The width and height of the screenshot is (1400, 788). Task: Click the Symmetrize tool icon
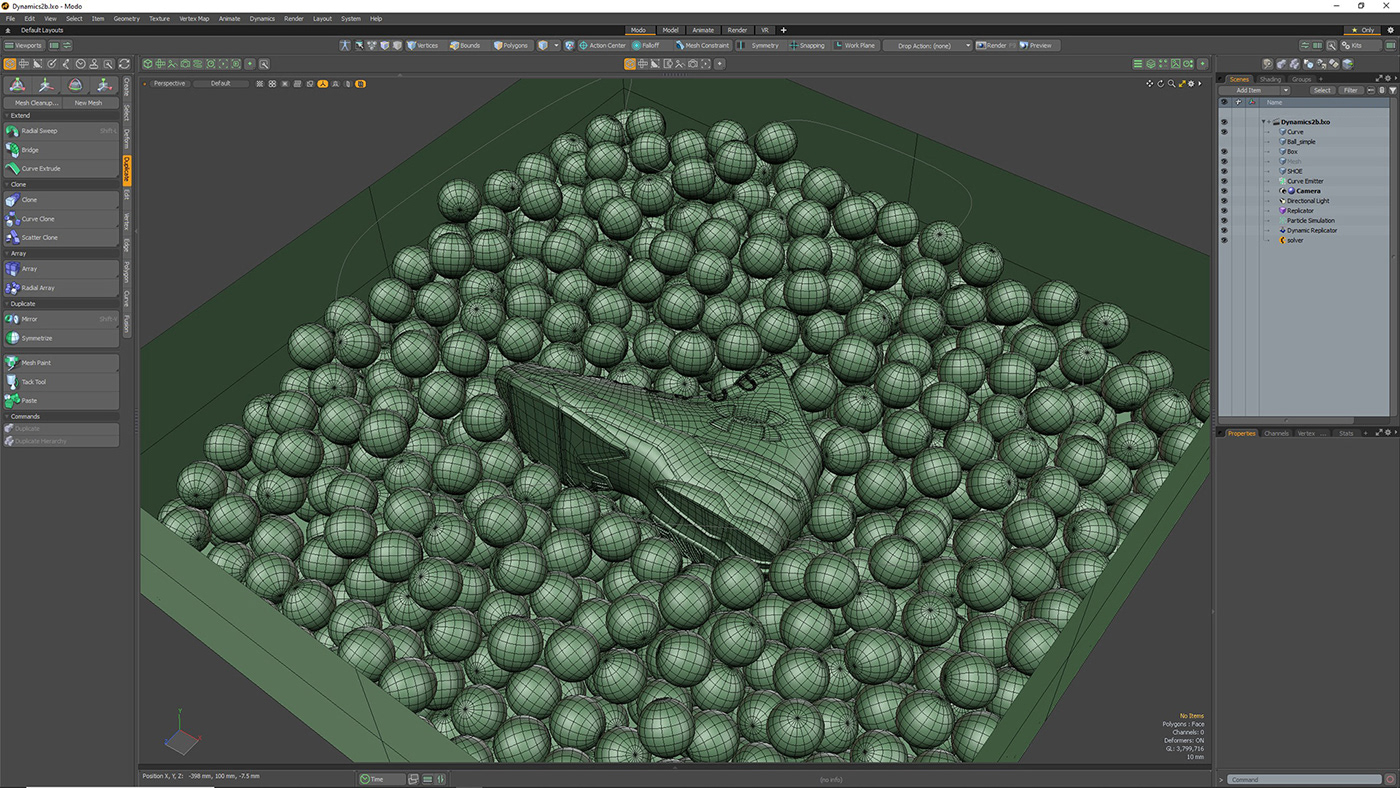click(x=13, y=338)
